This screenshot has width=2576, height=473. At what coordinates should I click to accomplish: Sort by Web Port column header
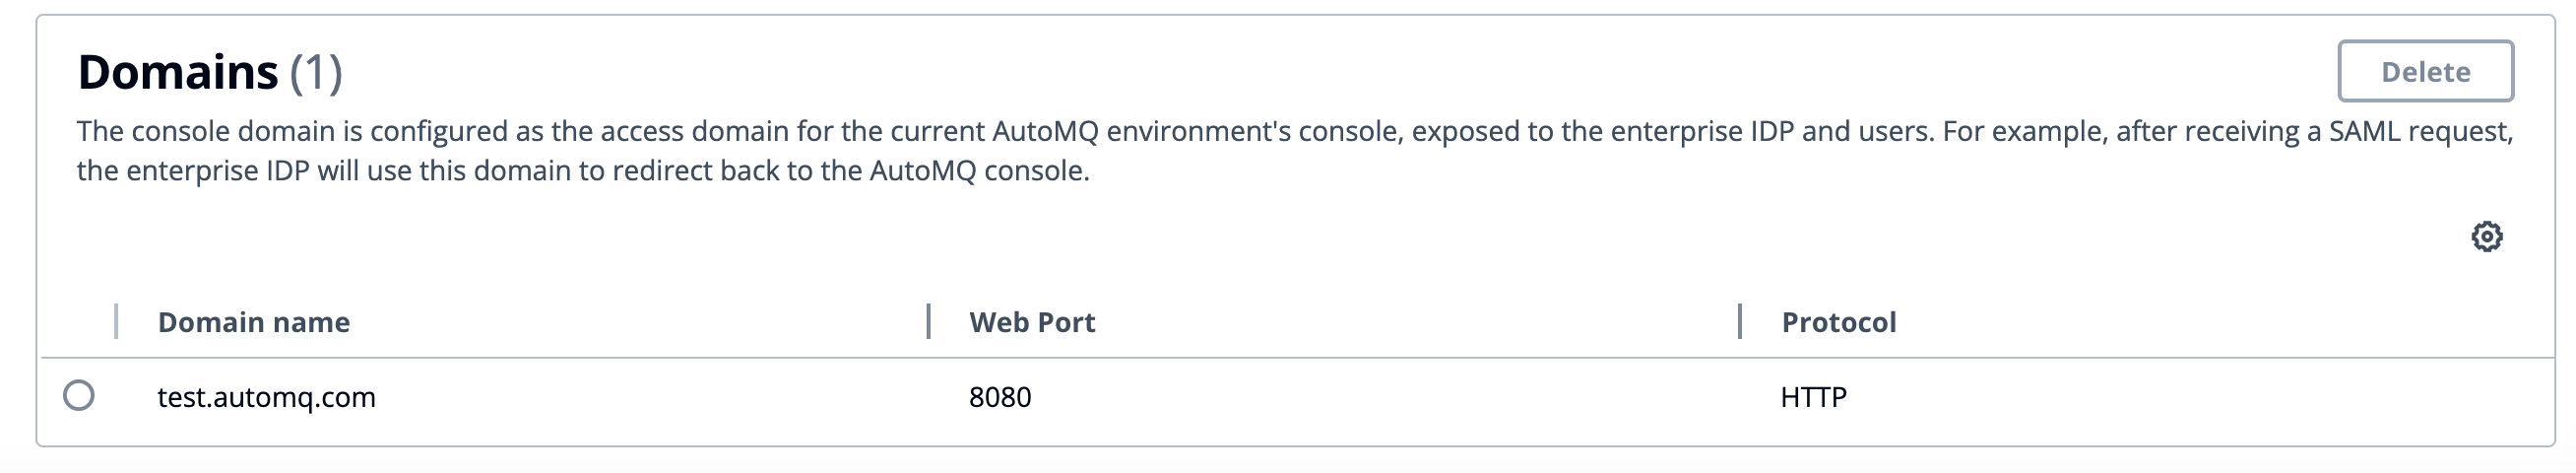point(1032,322)
